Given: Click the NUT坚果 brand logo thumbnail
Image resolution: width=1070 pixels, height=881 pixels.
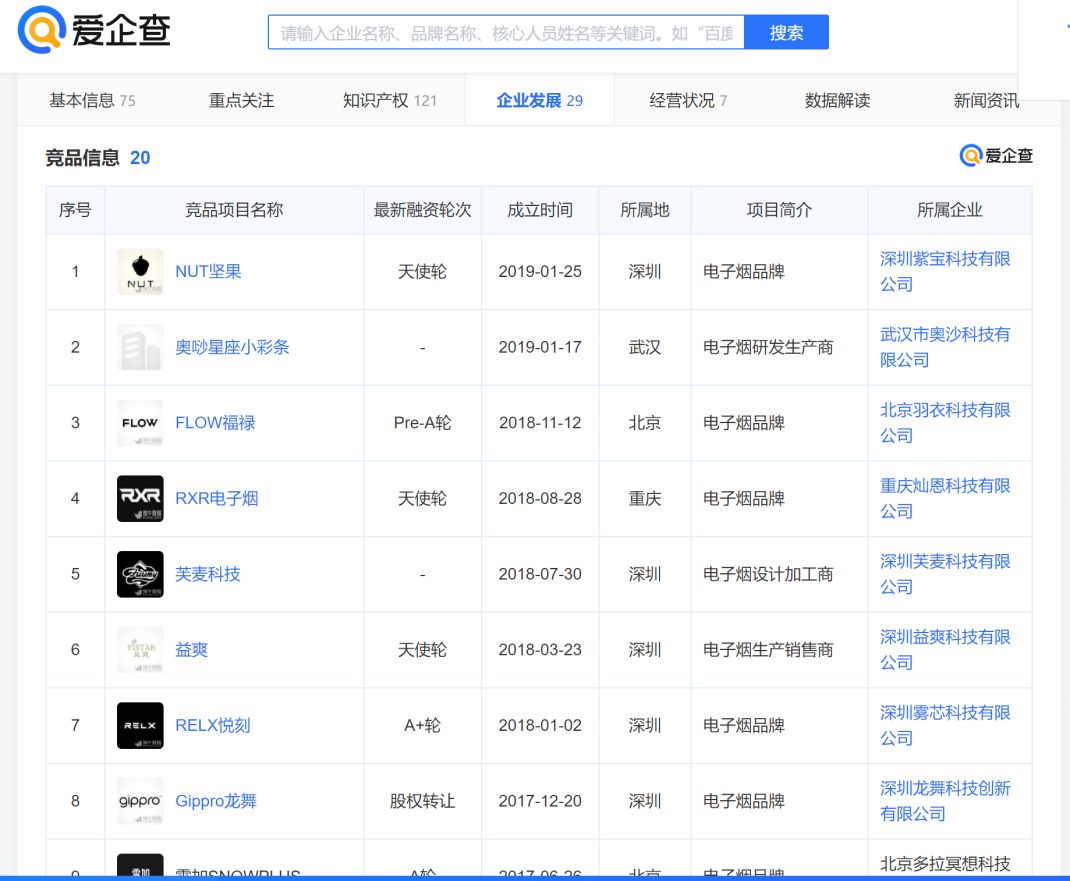Looking at the screenshot, I should pos(139,271).
